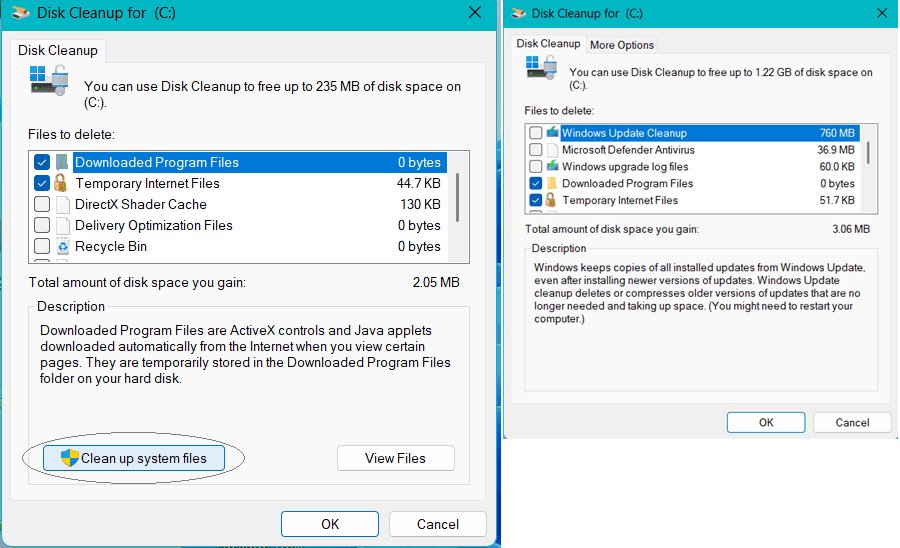Click the left file list scrollbar
The height and width of the screenshot is (548, 900).
pos(457,197)
